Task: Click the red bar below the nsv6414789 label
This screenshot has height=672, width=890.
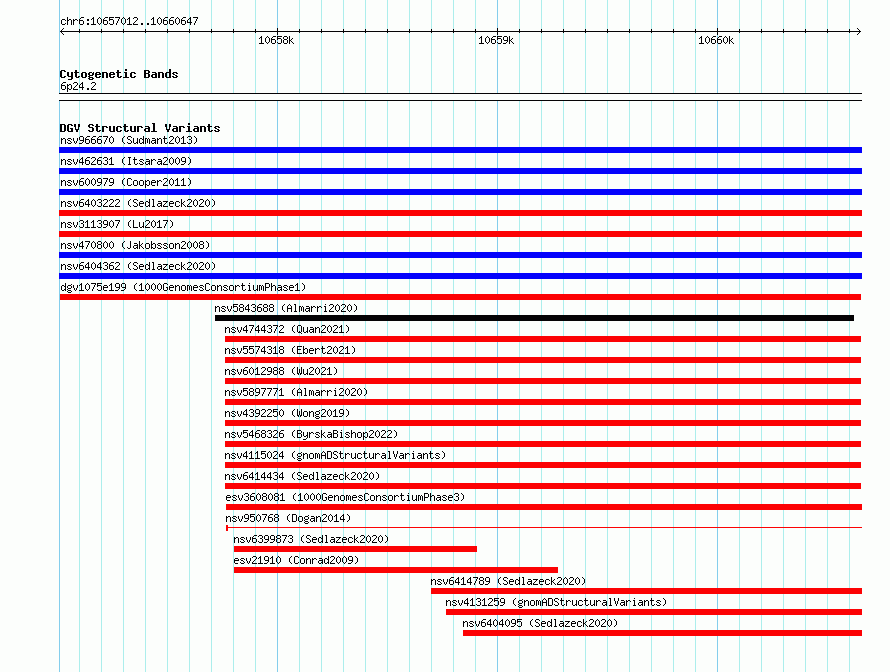Action: [x=646, y=591]
